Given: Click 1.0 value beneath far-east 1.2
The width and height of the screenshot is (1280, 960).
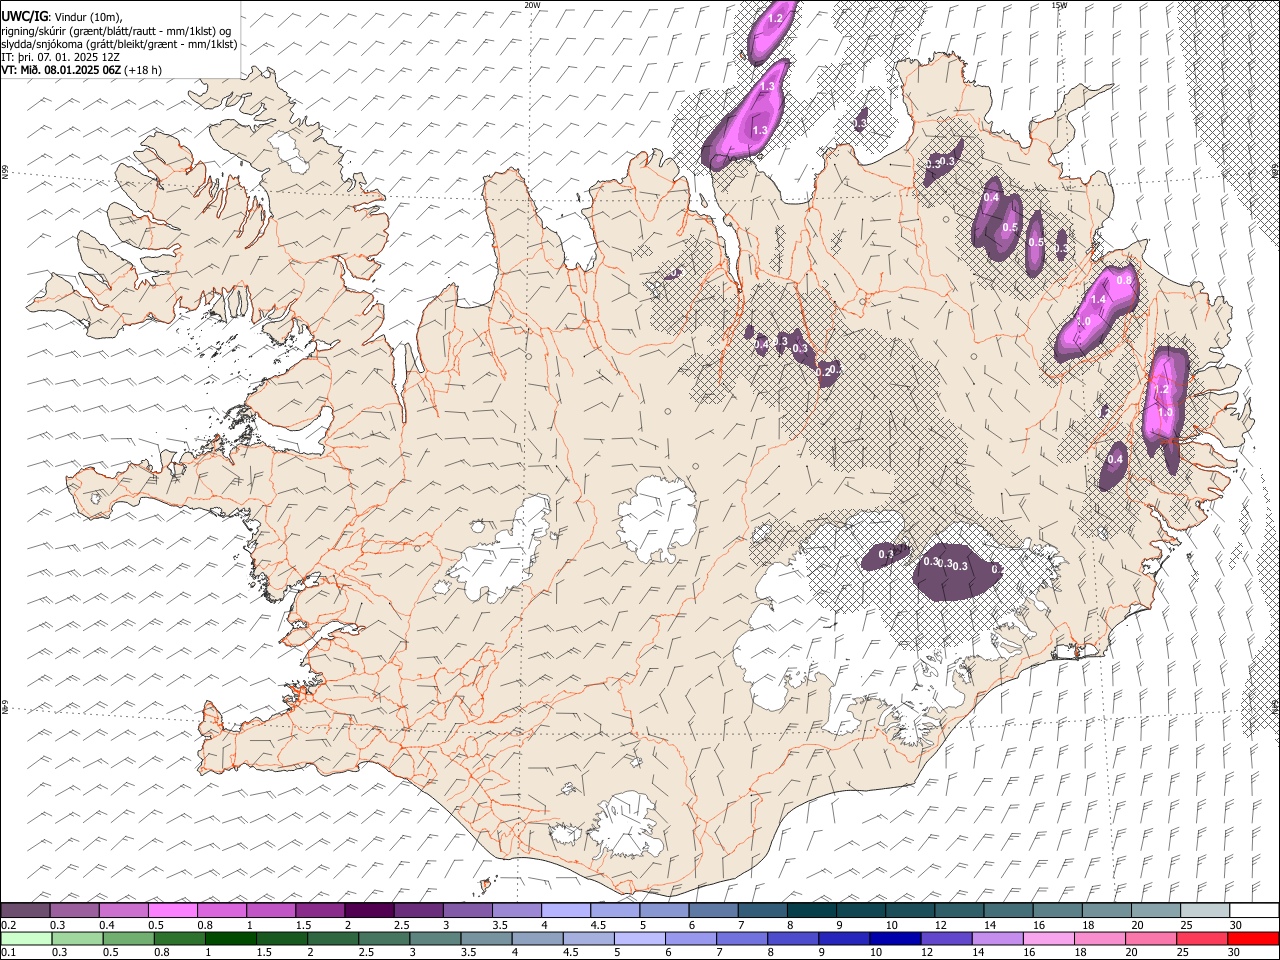Looking at the screenshot, I should pos(1165,412).
